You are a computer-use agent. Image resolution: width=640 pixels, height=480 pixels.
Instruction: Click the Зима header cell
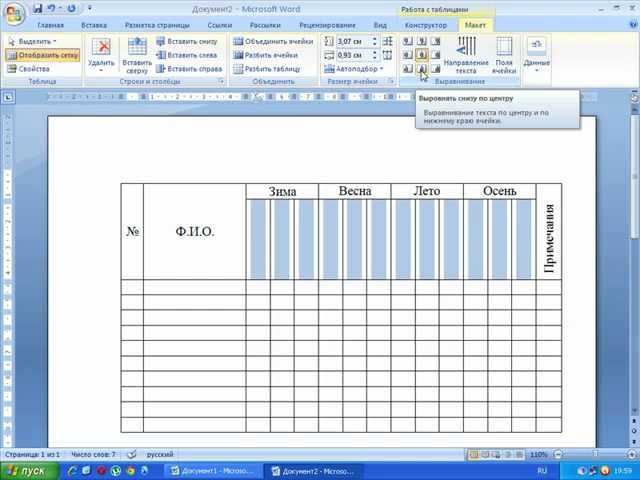[x=282, y=191]
